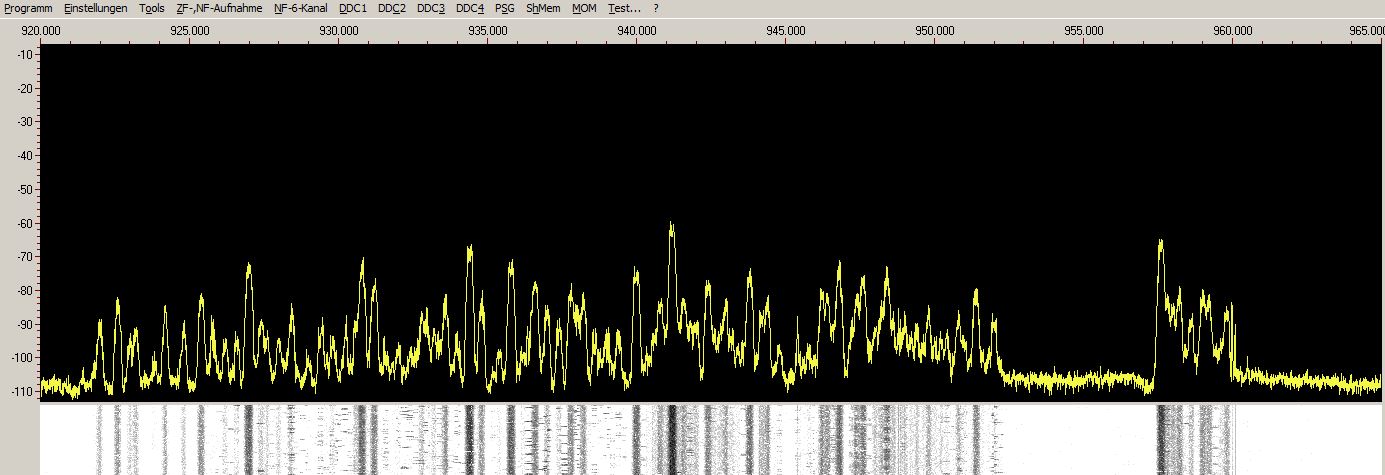Image resolution: width=1385 pixels, height=475 pixels.
Task: Open the ShMem menu
Action: tap(543, 8)
